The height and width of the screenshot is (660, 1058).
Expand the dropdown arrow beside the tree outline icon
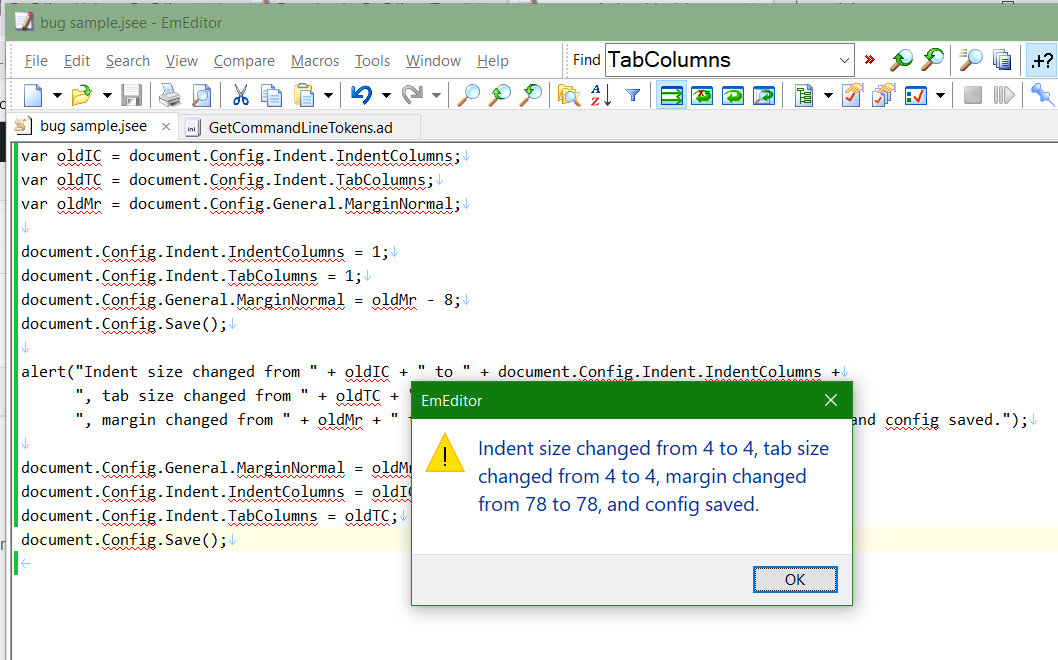(829, 96)
